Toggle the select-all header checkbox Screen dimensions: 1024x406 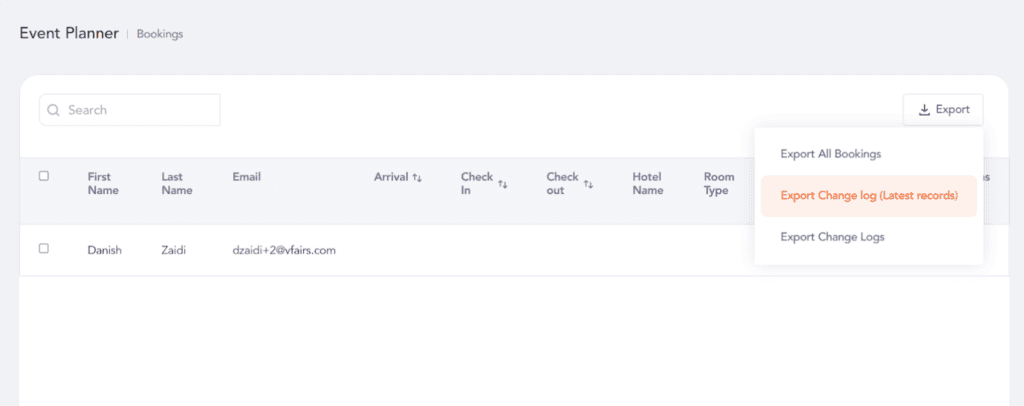(x=44, y=176)
